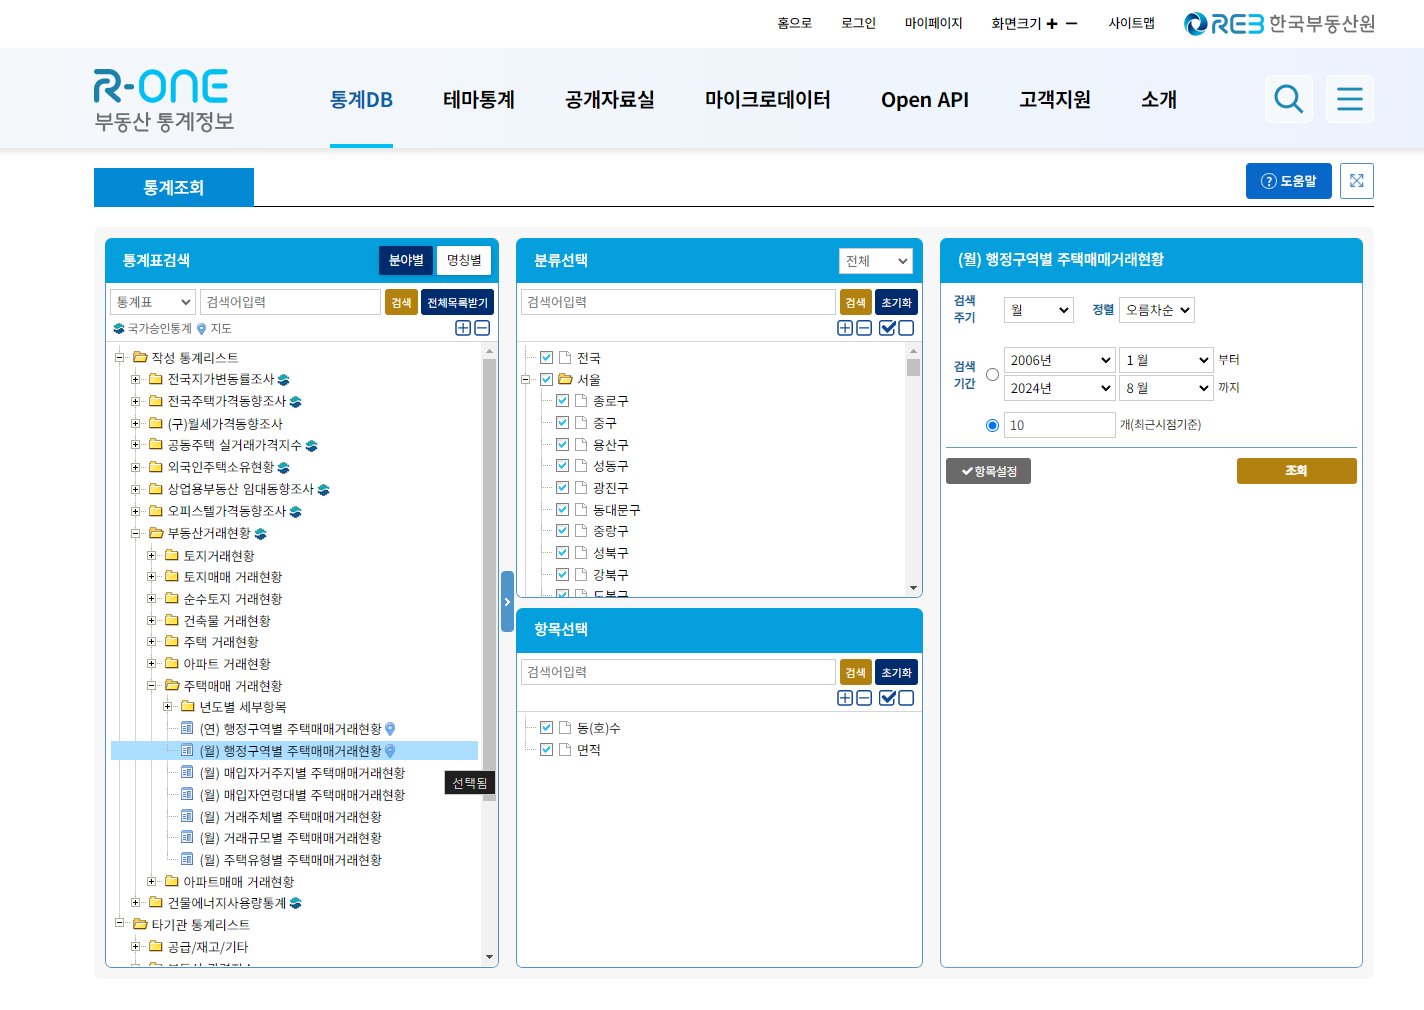Toggle the 면적 checkbox
This screenshot has height=1010, width=1424.
[546, 749]
